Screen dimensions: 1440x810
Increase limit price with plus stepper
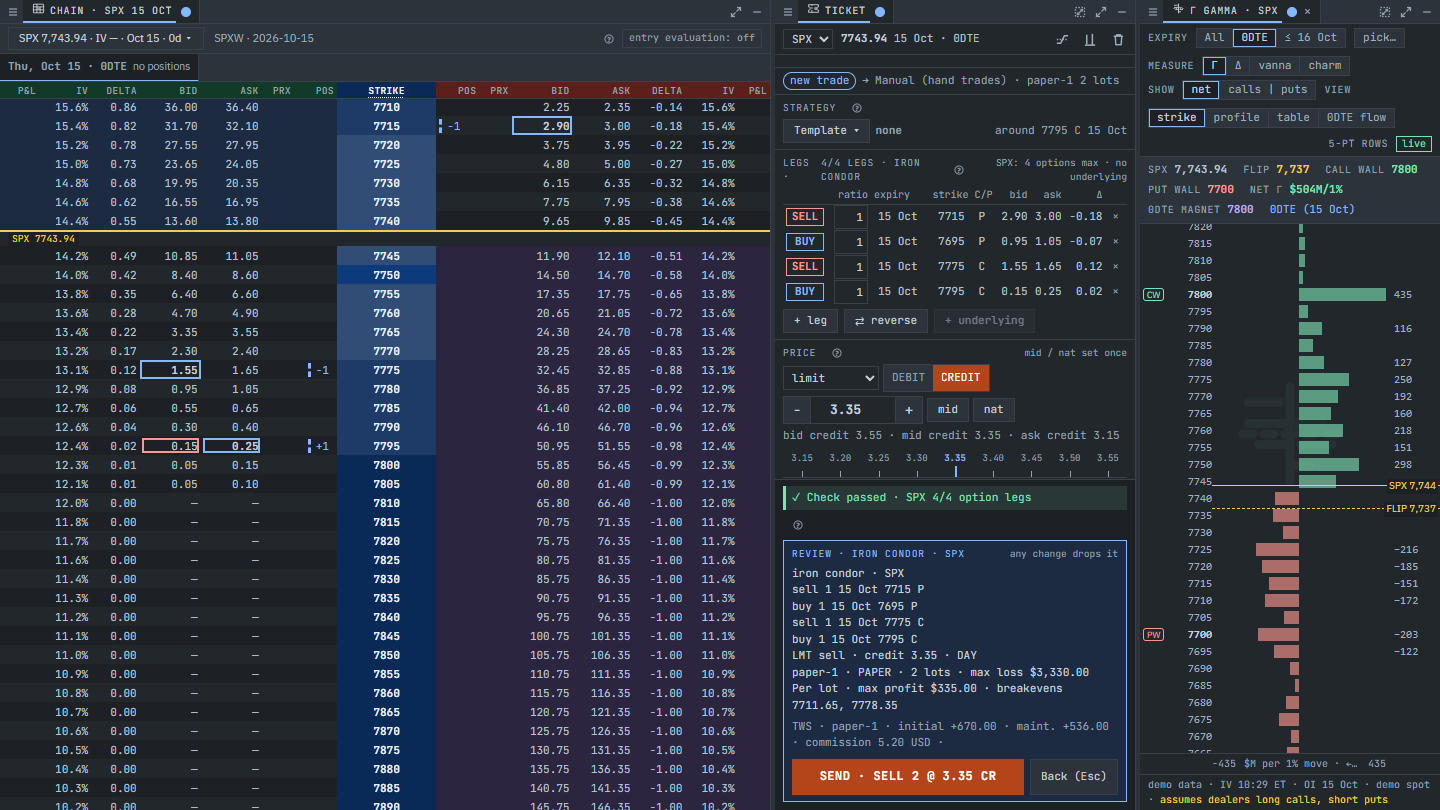(908, 409)
